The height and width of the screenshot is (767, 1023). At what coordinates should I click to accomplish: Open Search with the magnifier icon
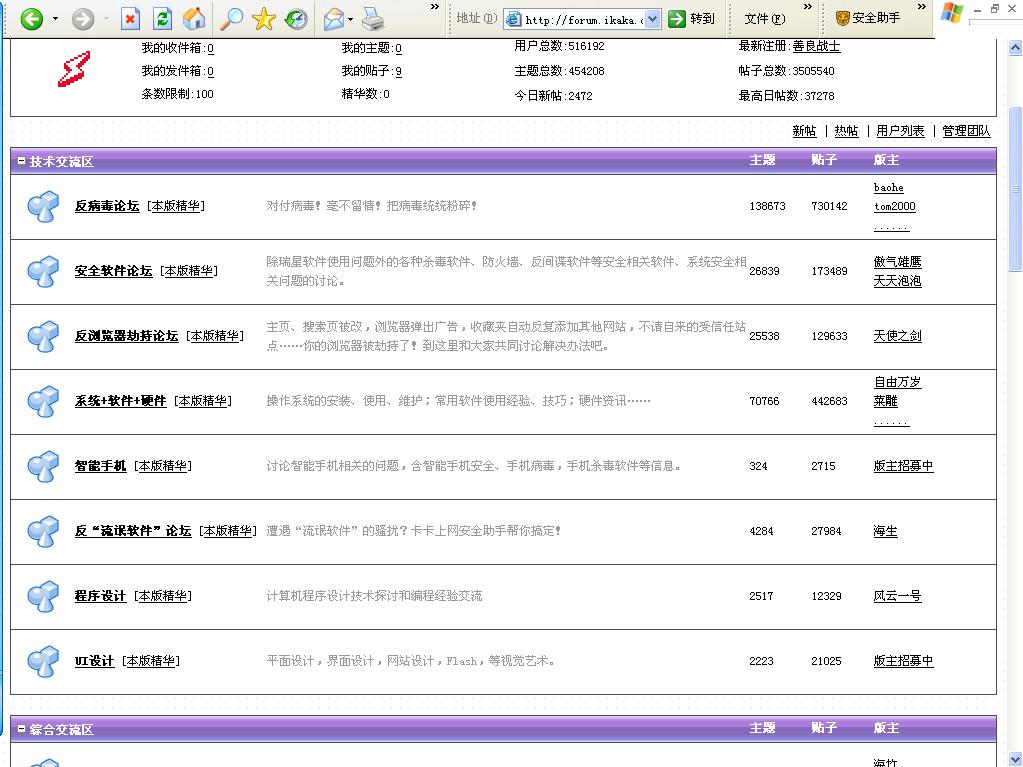pyautogui.click(x=231, y=19)
